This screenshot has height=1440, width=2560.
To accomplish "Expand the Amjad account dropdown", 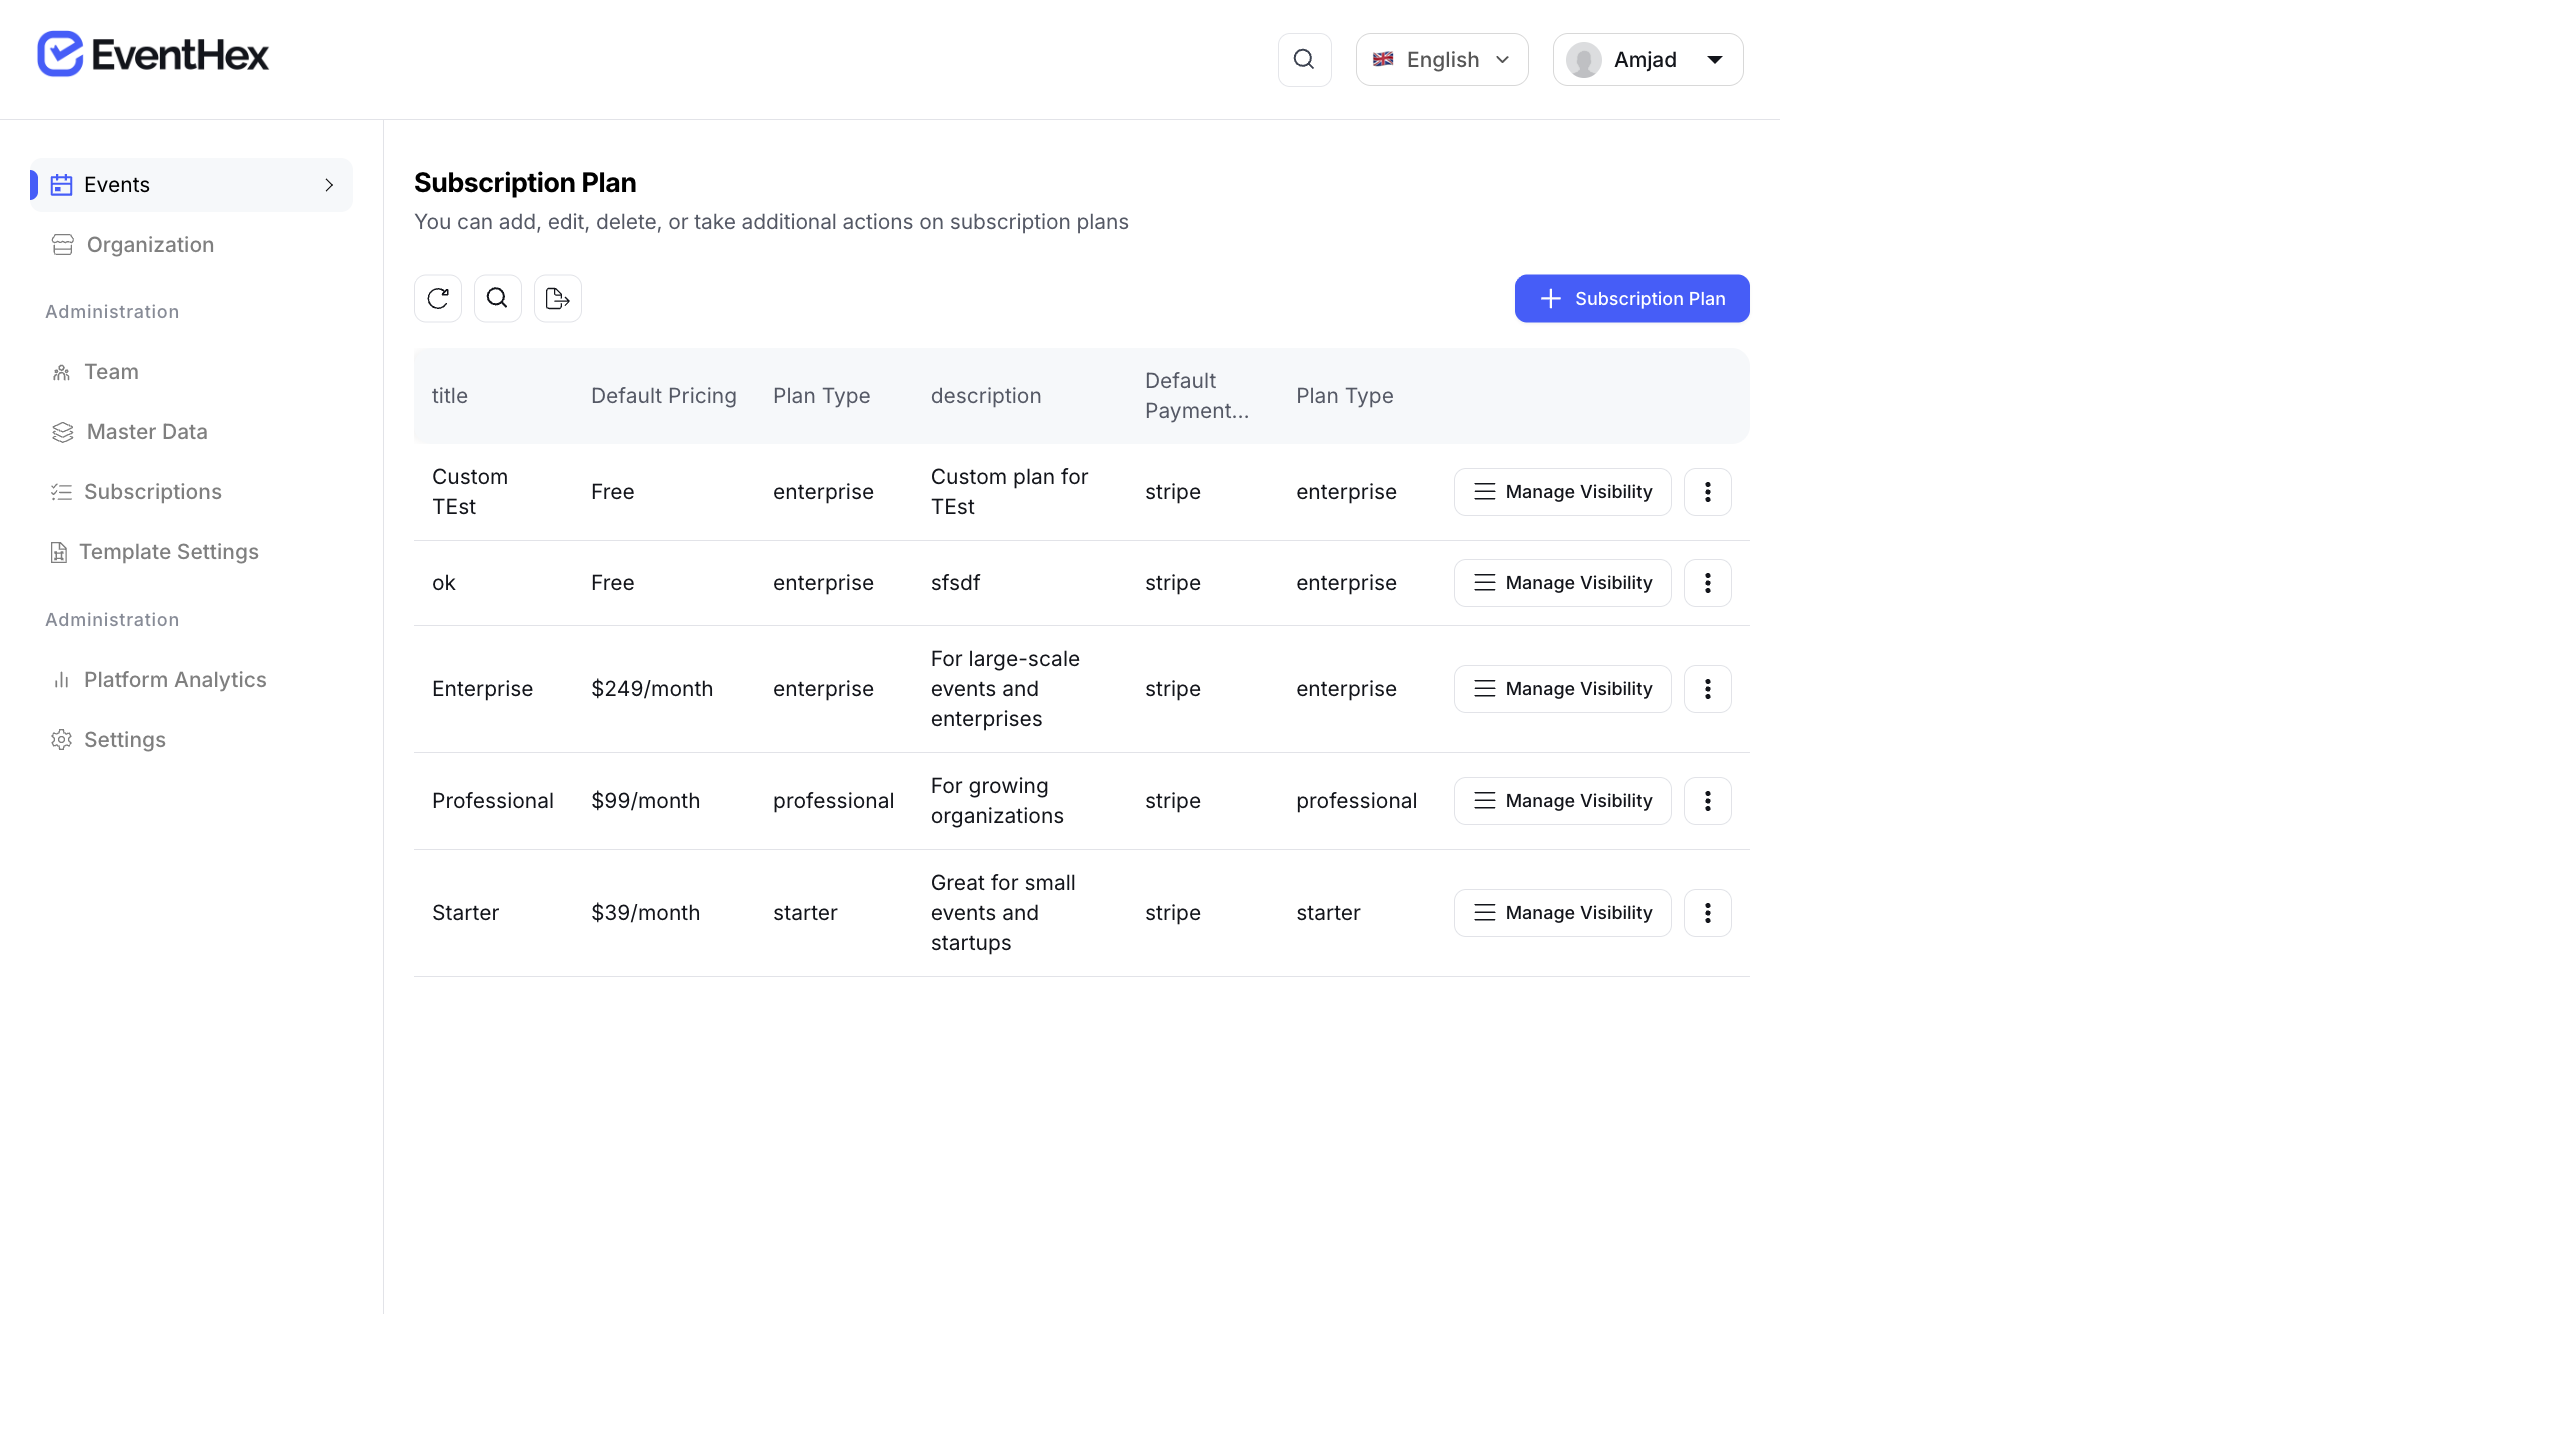I will 1714,59.
